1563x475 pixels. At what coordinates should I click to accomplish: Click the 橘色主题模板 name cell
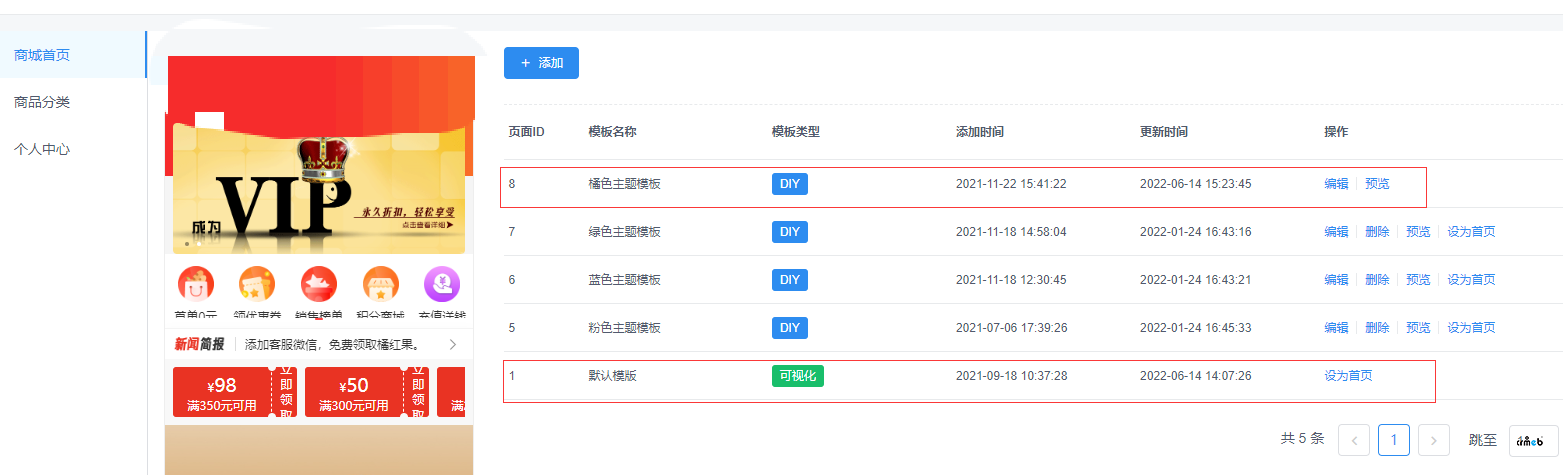pos(625,184)
